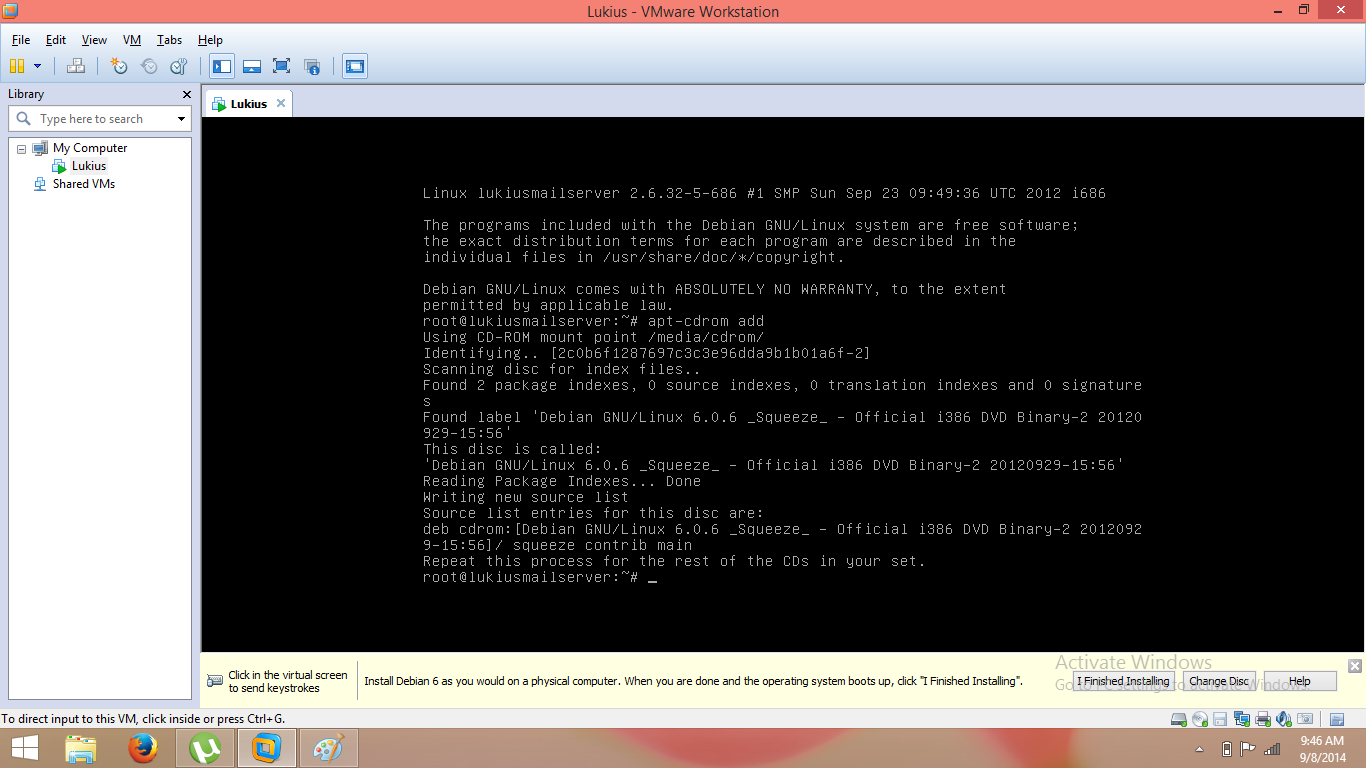Open File Explorer from the taskbar
Viewport: 1366px width, 768px height.
[x=81, y=748]
